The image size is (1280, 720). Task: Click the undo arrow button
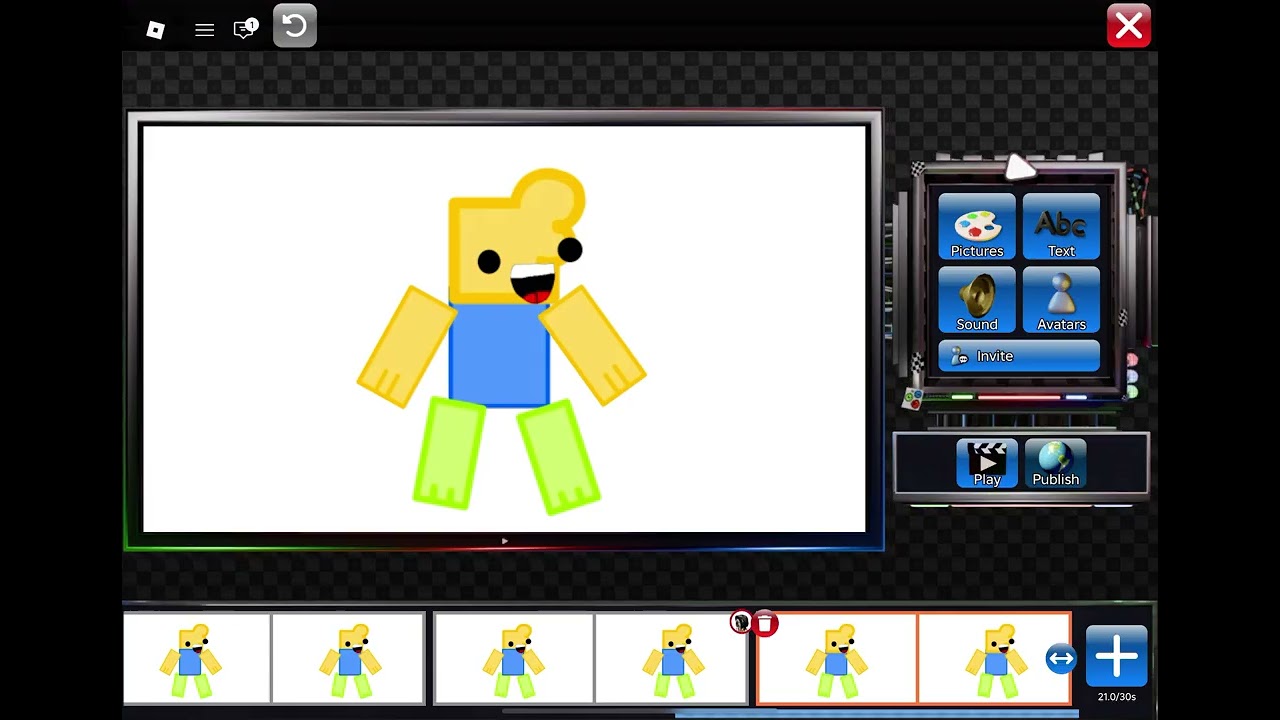(x=295, y=26)
